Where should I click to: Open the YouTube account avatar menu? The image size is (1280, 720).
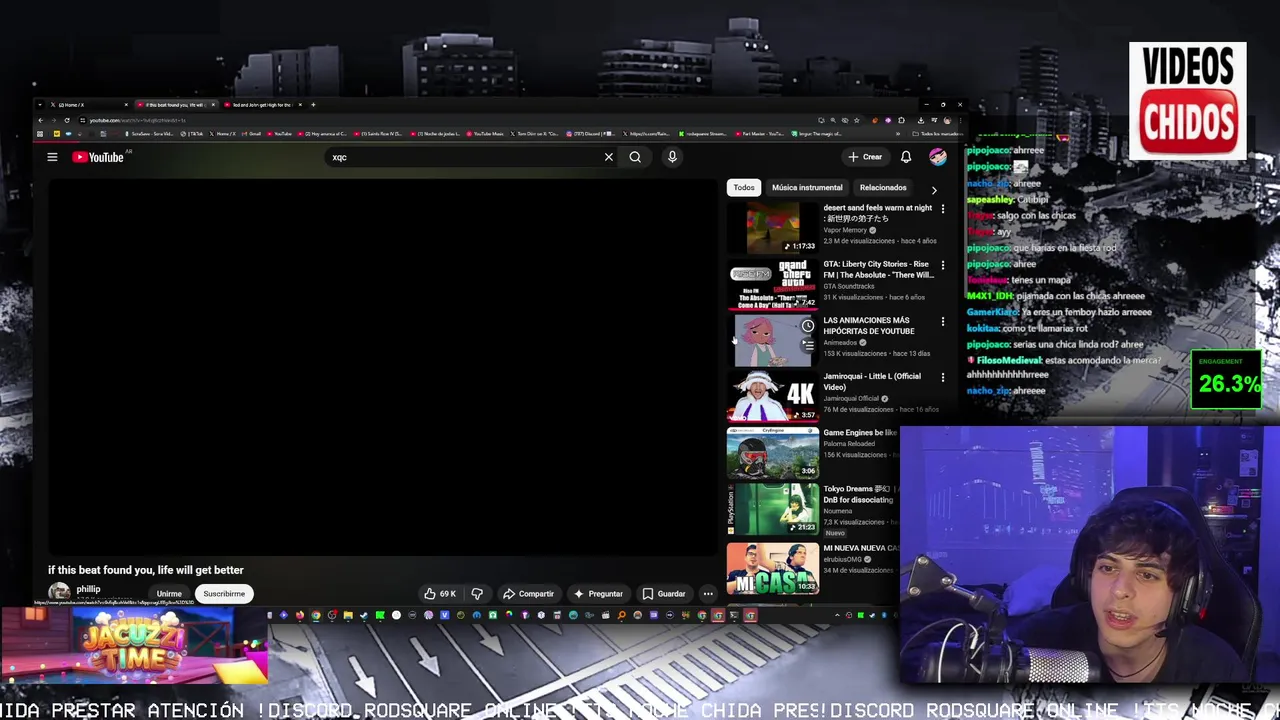point(937,157)
